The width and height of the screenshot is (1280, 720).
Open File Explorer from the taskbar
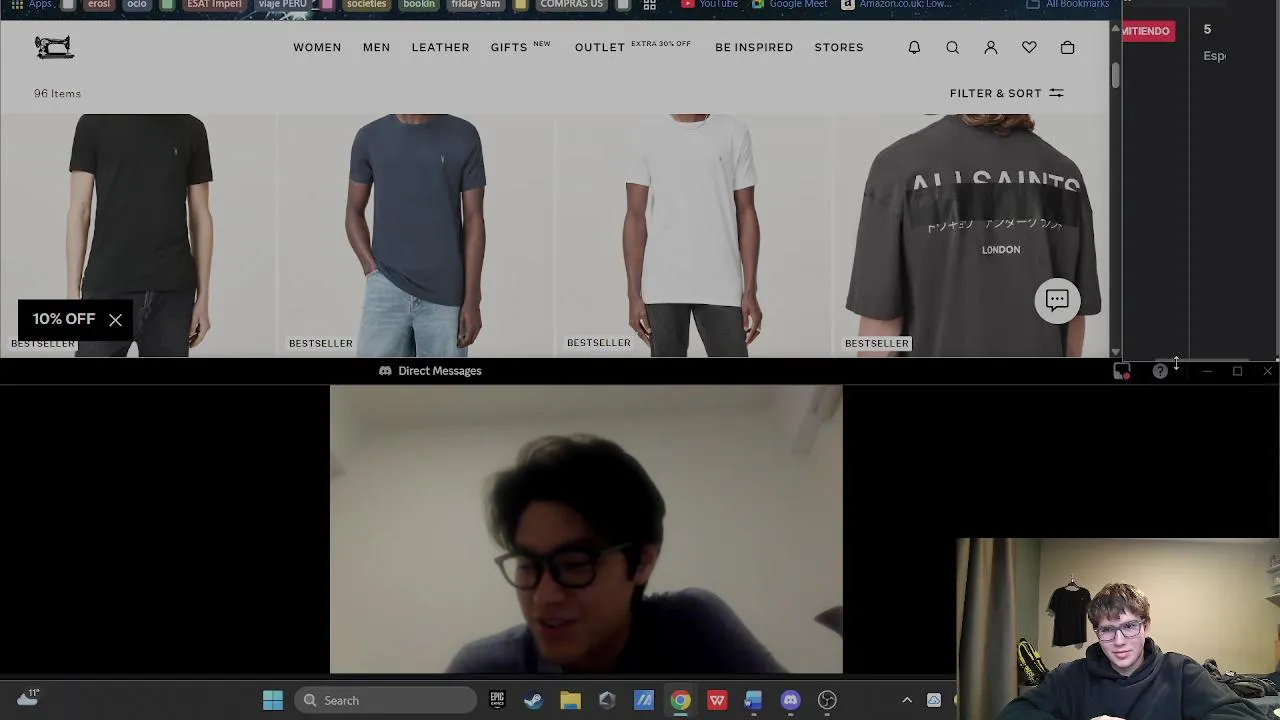coord(570,700)
